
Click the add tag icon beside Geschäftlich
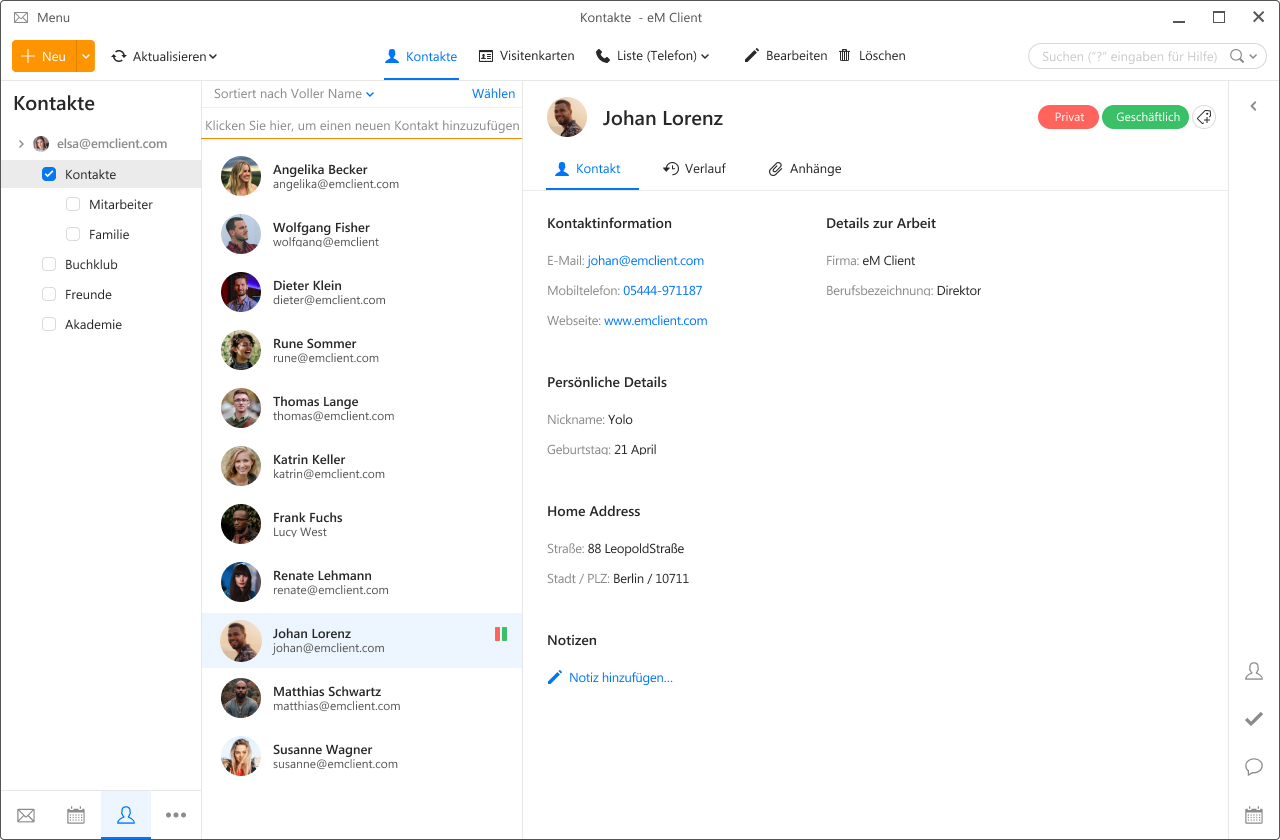pos(1205,117)
